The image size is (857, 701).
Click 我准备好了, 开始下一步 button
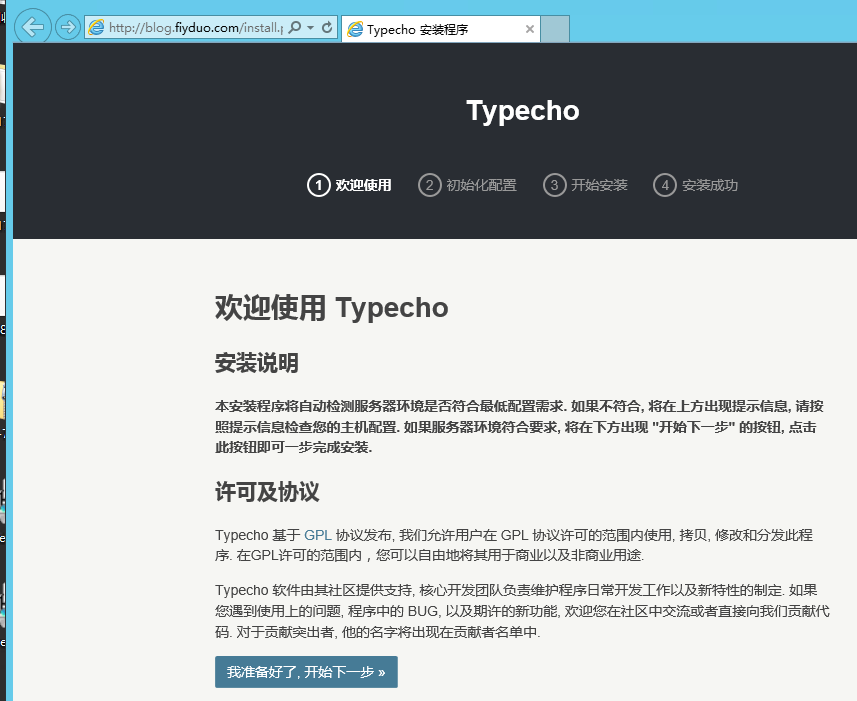(x=306, y=672)
